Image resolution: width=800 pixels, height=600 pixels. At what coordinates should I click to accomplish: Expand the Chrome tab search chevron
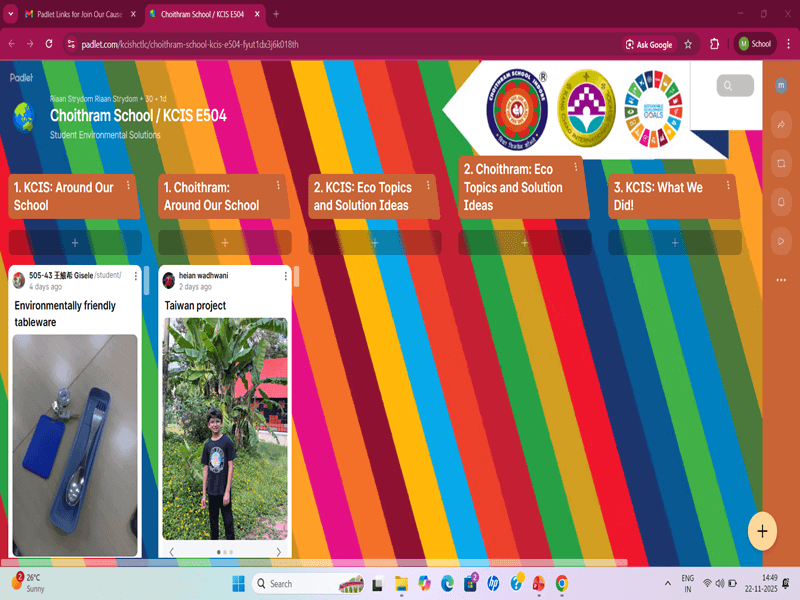10,14
